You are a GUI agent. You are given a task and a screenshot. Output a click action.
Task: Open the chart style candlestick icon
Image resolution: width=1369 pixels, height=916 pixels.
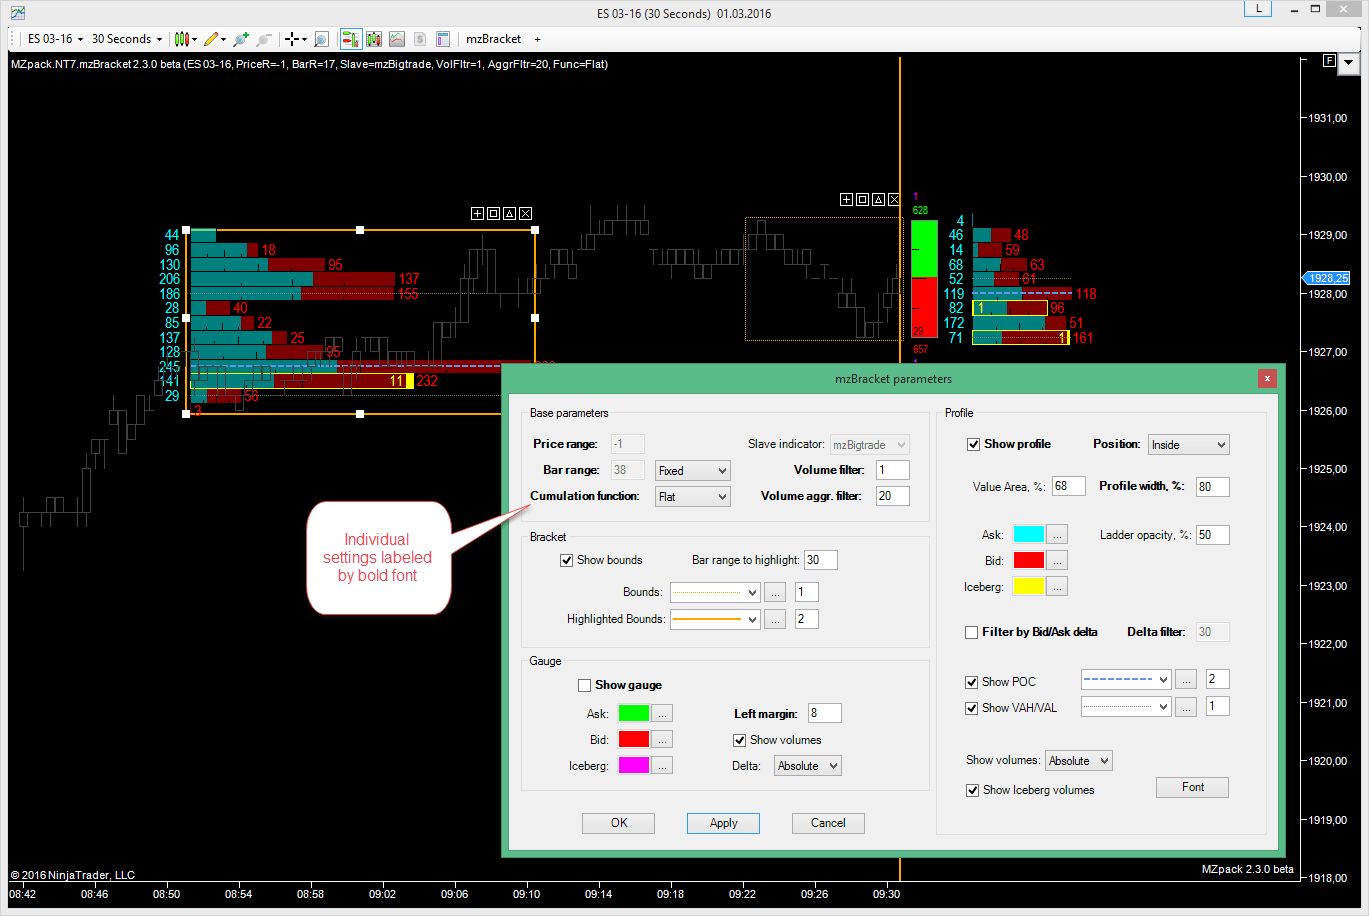tap(181, 39)
